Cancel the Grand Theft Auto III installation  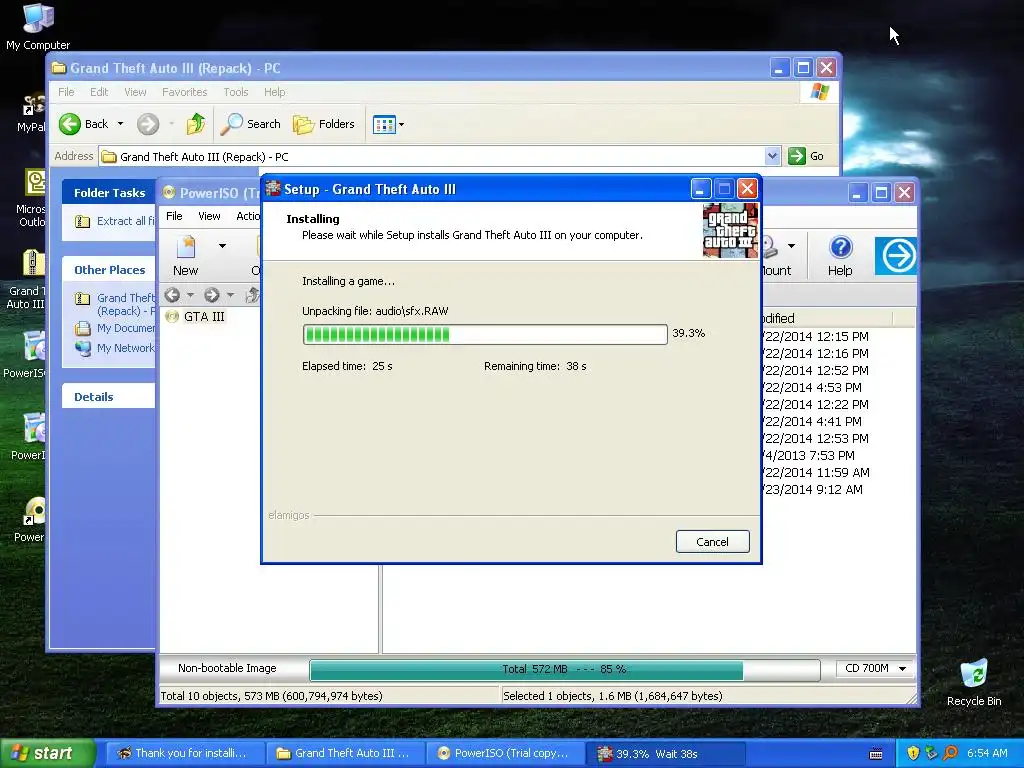click(712, 541)
